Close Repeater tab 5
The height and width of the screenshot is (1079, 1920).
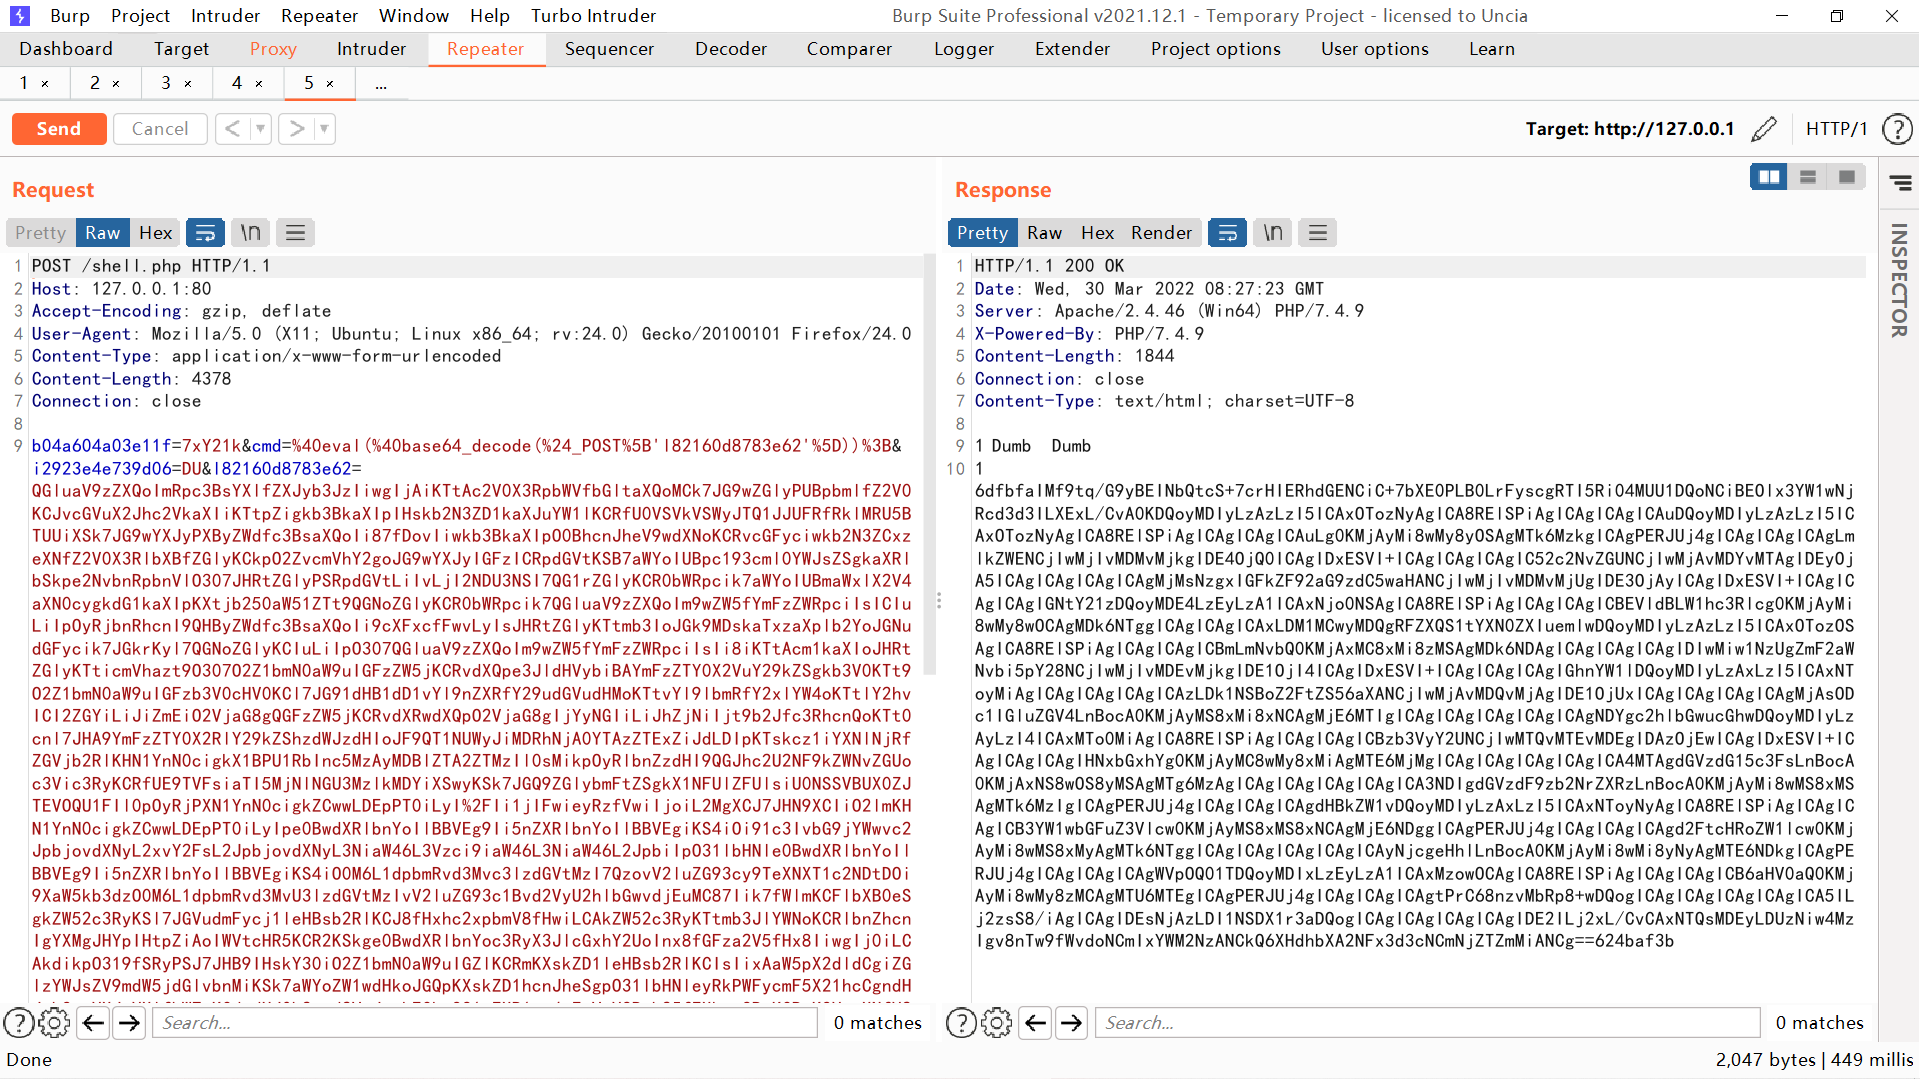(x=330, y=84)
